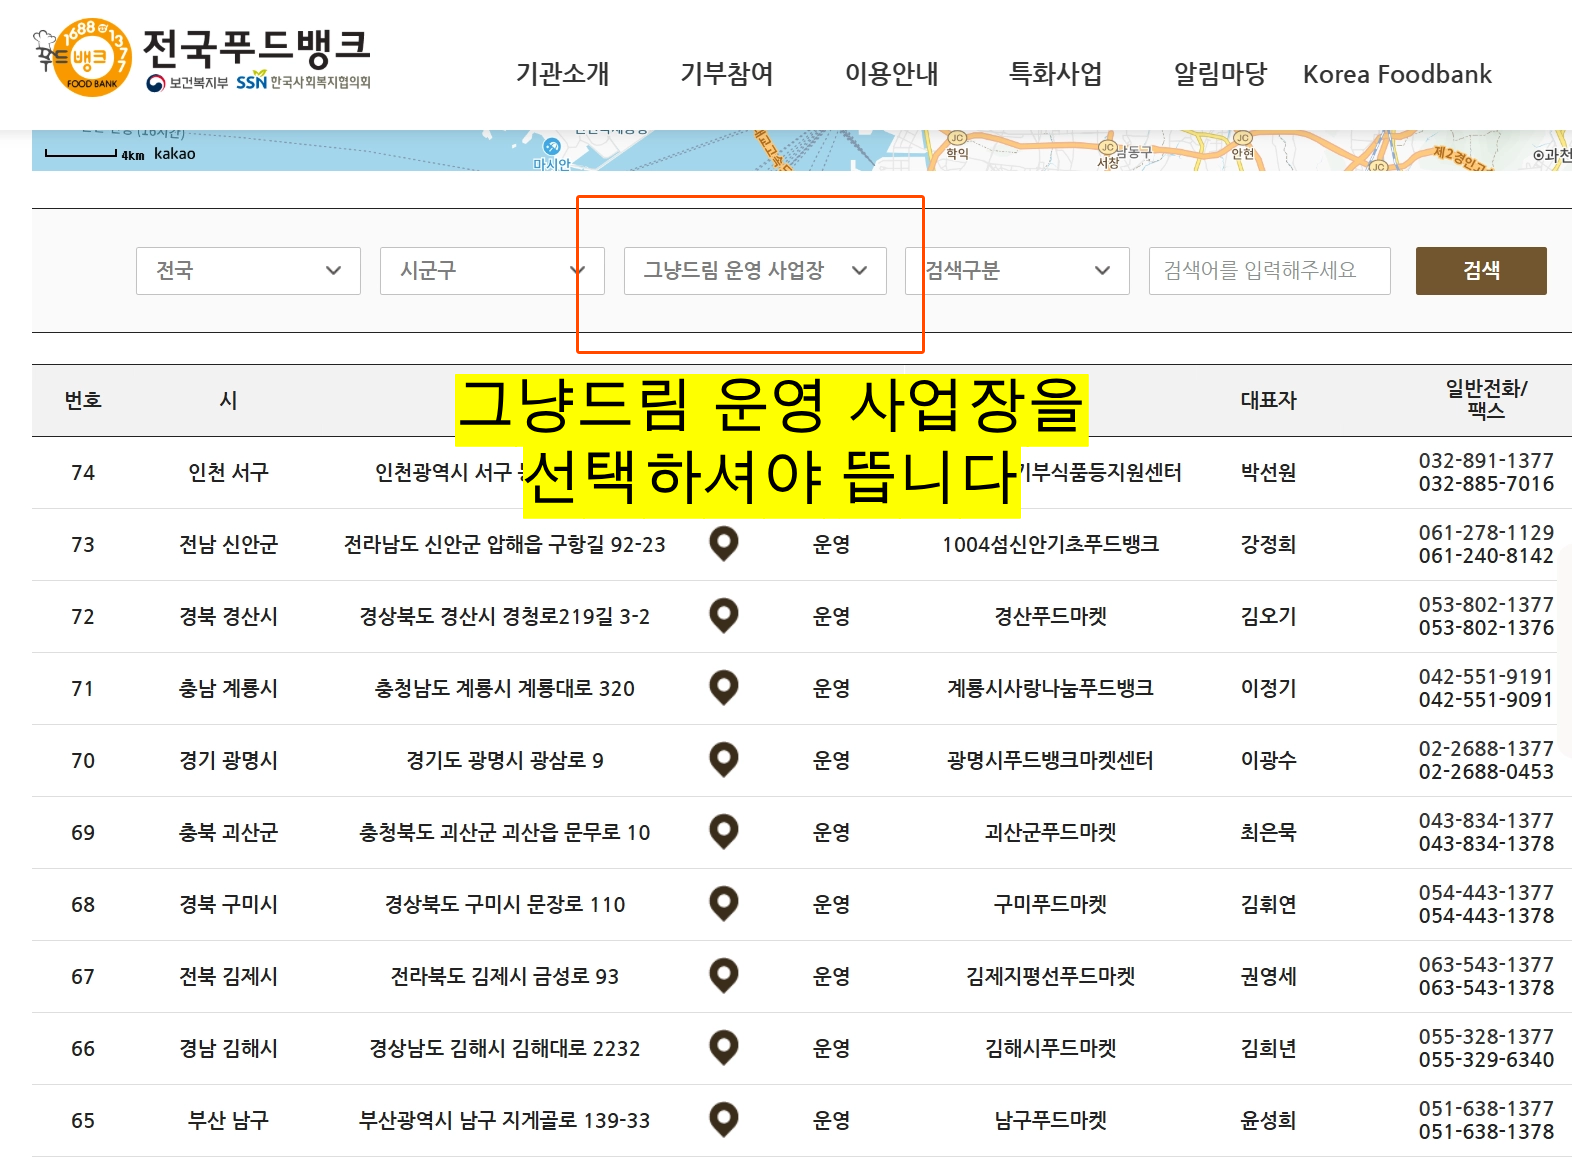Select the 인천 서구 cell
This screenshot has width=1572, height=1162.
[228, 472]
